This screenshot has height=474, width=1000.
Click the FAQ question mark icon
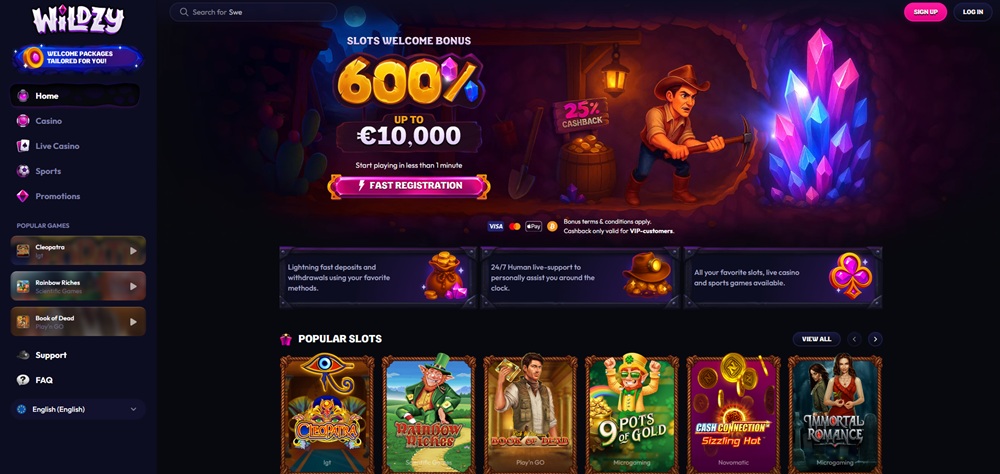pyautogui.click(x=23, y=380)
